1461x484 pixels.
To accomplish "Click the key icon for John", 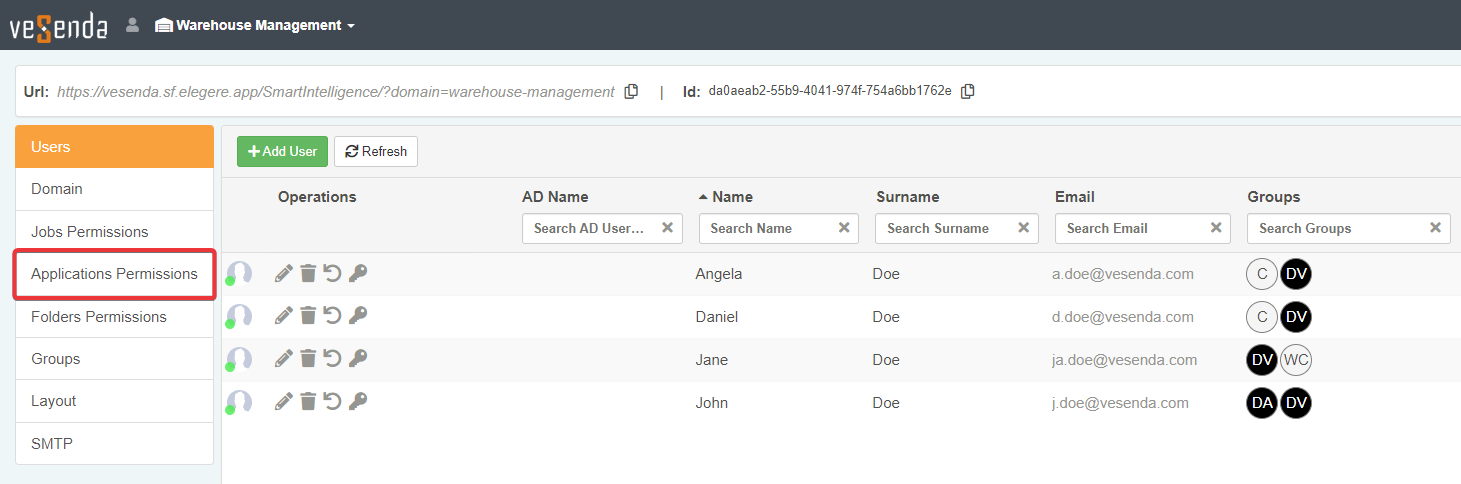I will pyautogui.click(x=357, y=402).
